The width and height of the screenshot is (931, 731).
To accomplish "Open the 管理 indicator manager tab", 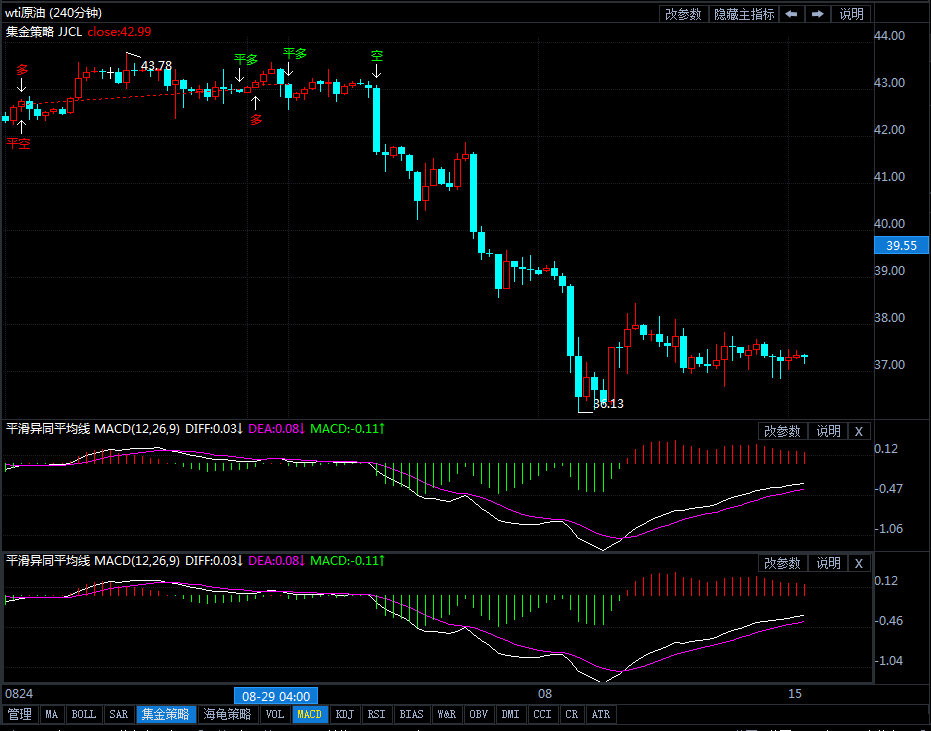I will [x=19, y=714].
